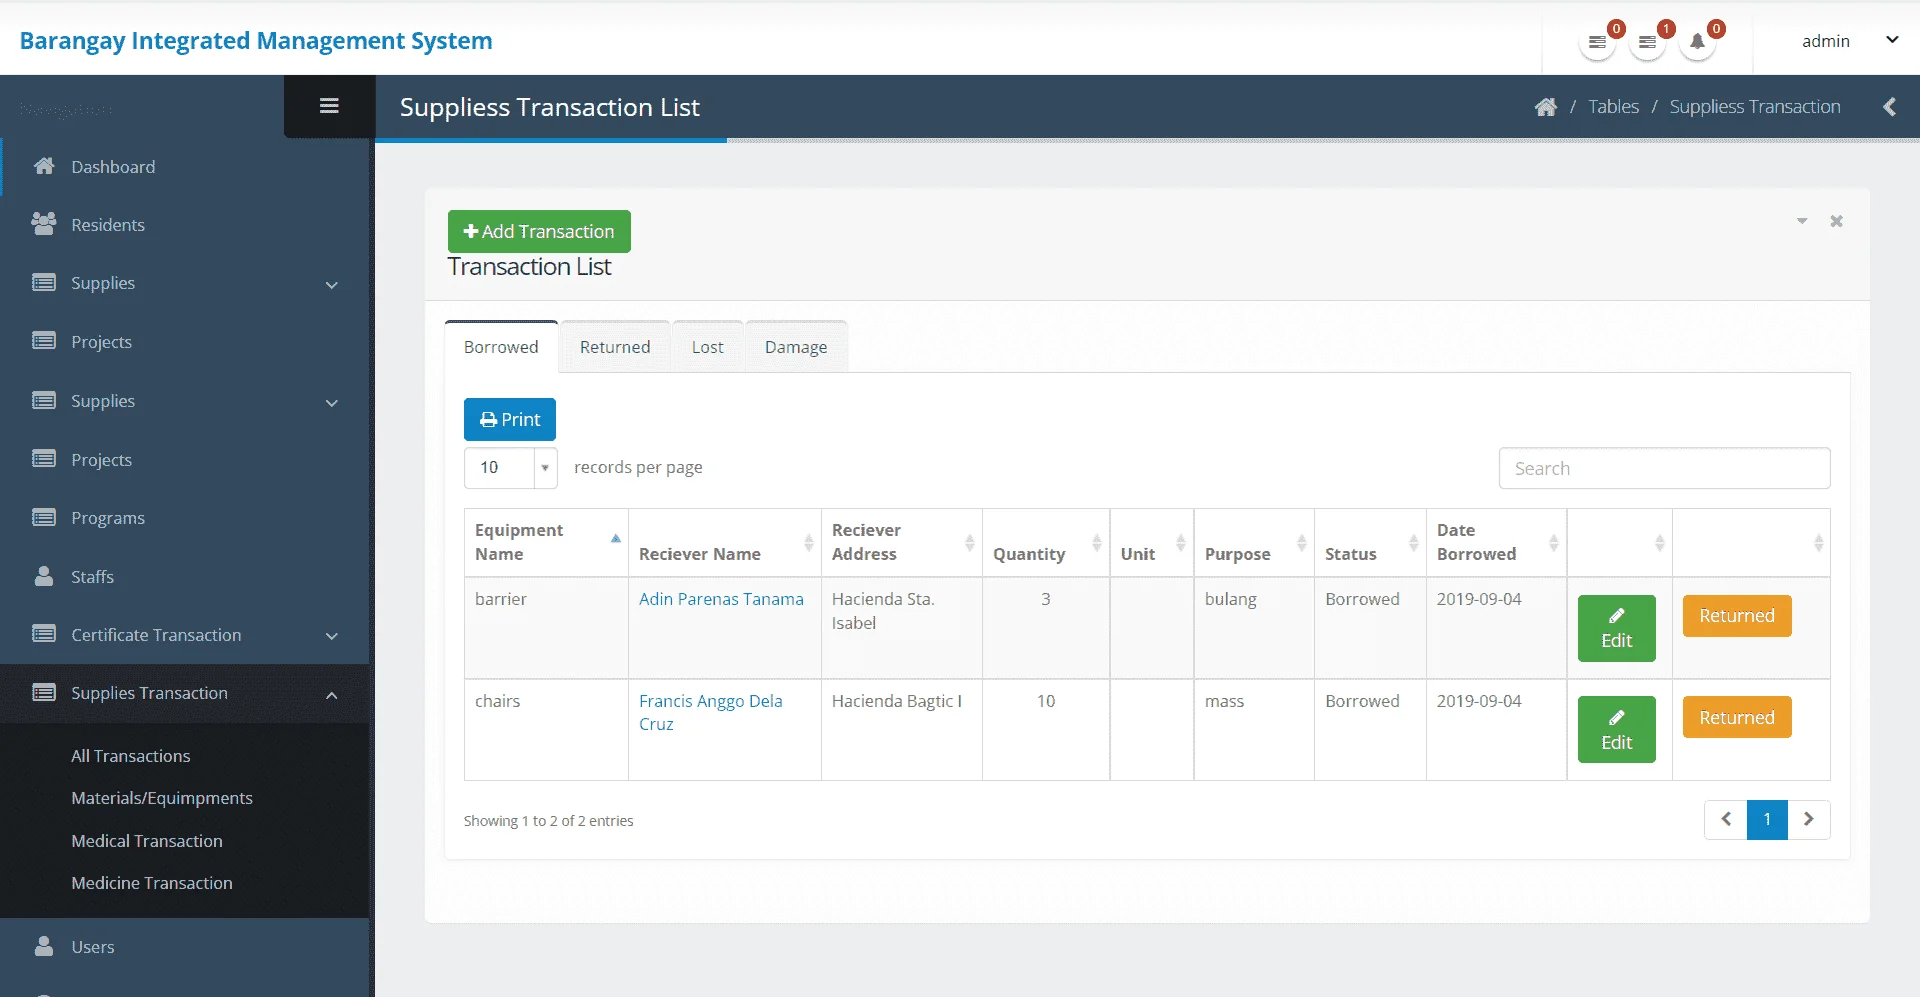The height and width of the screenshot is (997, 1920).
Task: Edit the chairs transaction row
Action: point(1616,730)
